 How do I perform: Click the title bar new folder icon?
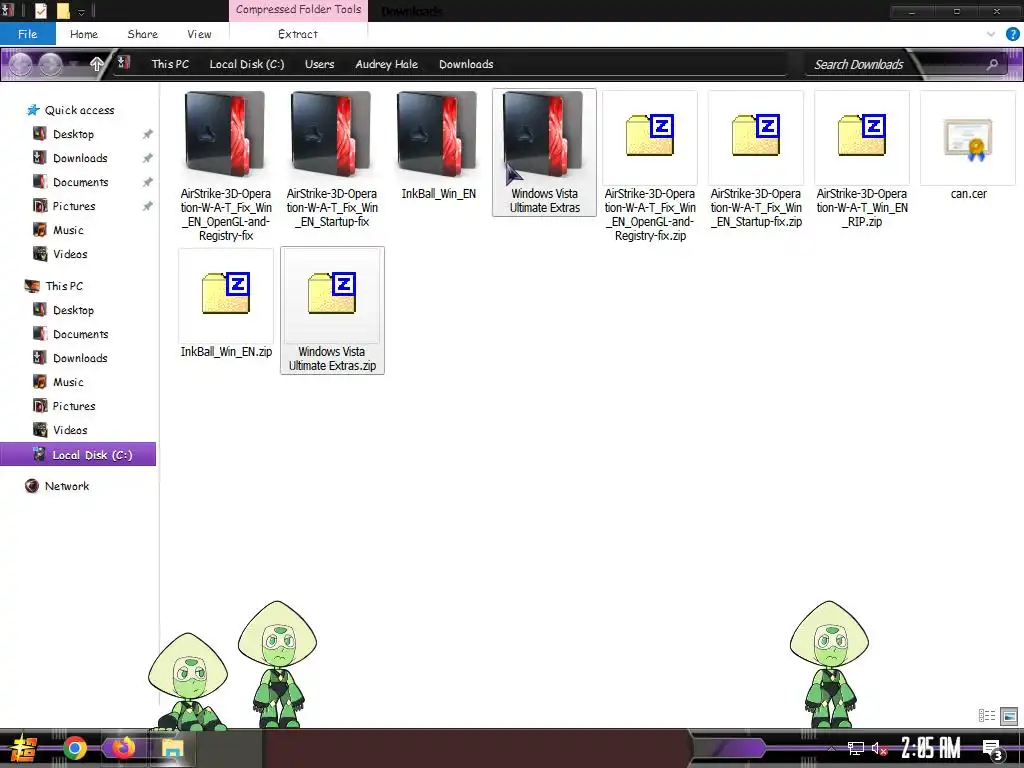click(63, 10)
